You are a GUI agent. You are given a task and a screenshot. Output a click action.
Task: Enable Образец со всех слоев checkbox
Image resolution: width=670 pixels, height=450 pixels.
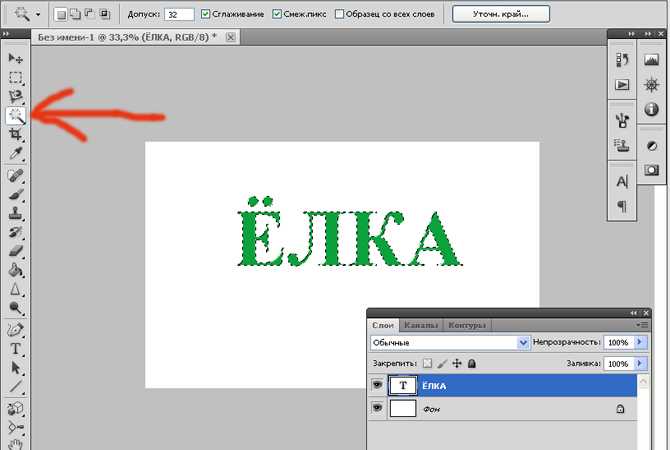point(339,14)
